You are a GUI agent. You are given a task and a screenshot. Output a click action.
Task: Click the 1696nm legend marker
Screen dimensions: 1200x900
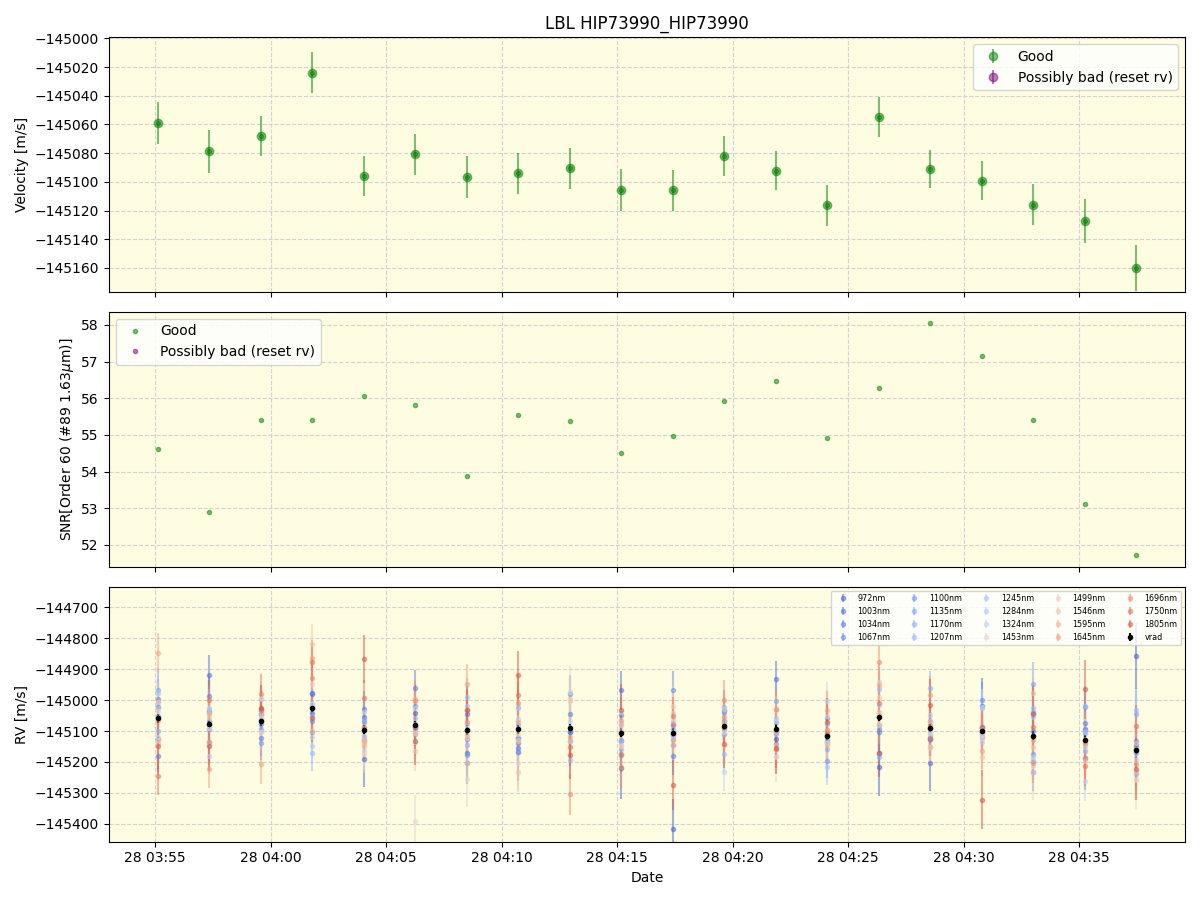[x=1131, y=598]
